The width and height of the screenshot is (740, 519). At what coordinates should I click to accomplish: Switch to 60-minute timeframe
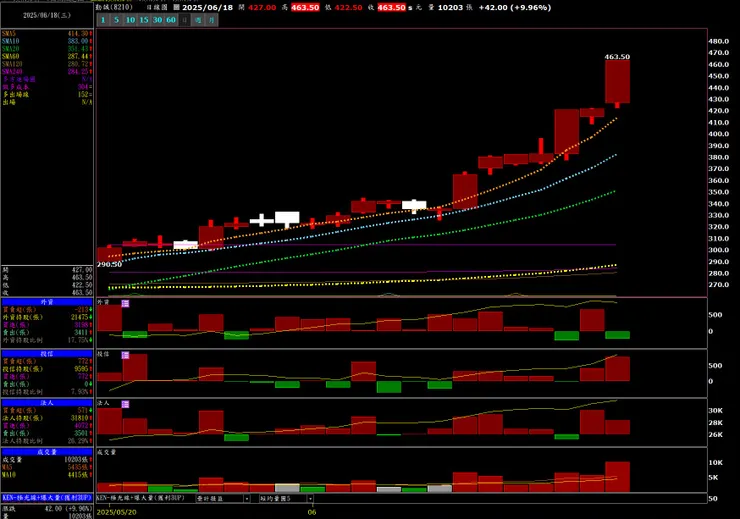point(171,20)
